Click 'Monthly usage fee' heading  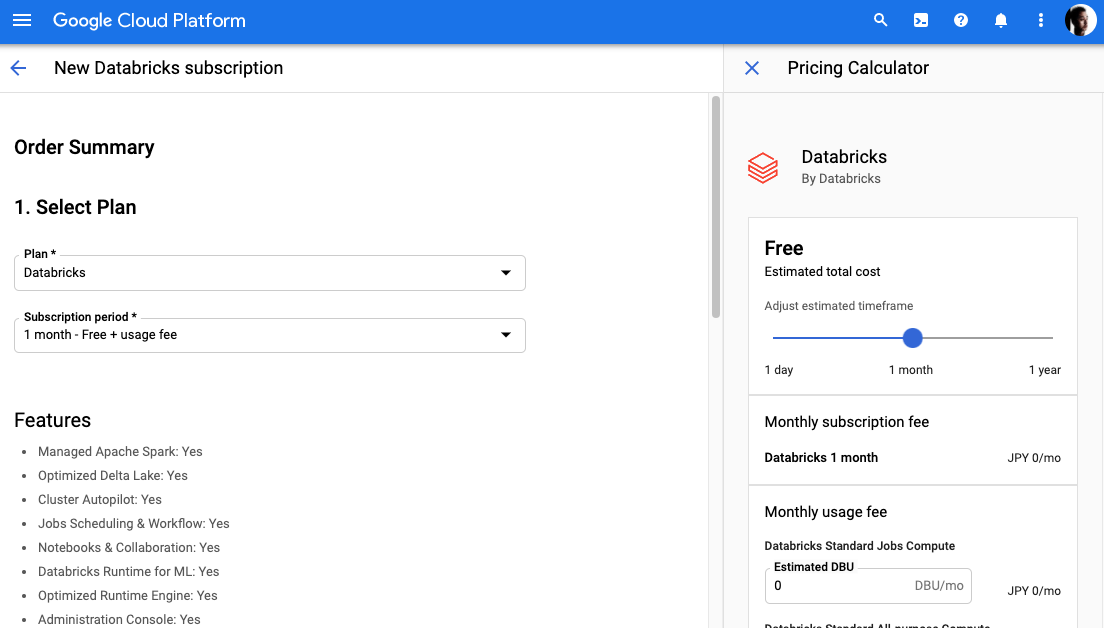(x=826, y=513)
